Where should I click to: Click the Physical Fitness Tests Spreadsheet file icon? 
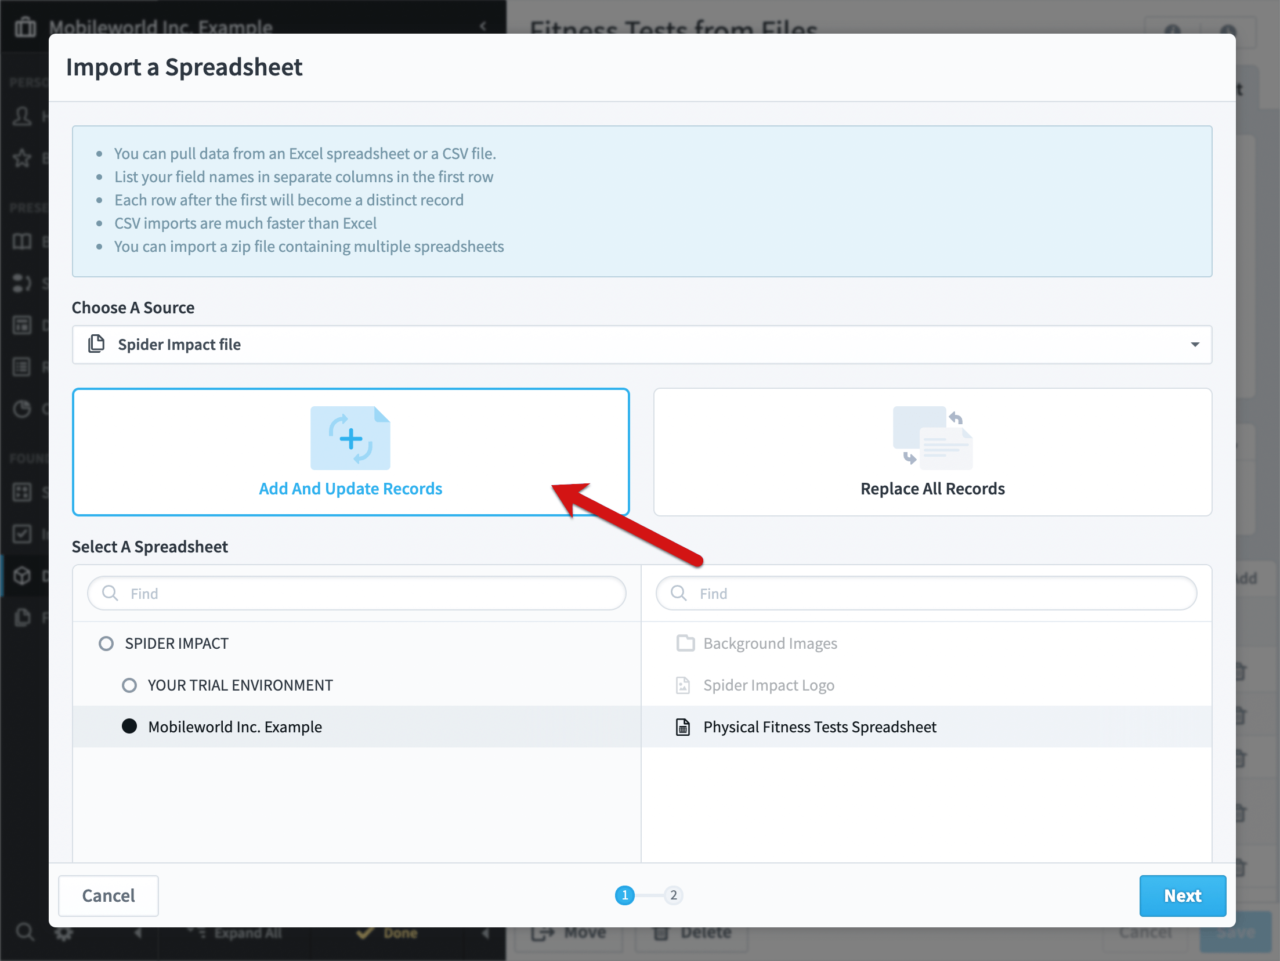click(686, 728)
